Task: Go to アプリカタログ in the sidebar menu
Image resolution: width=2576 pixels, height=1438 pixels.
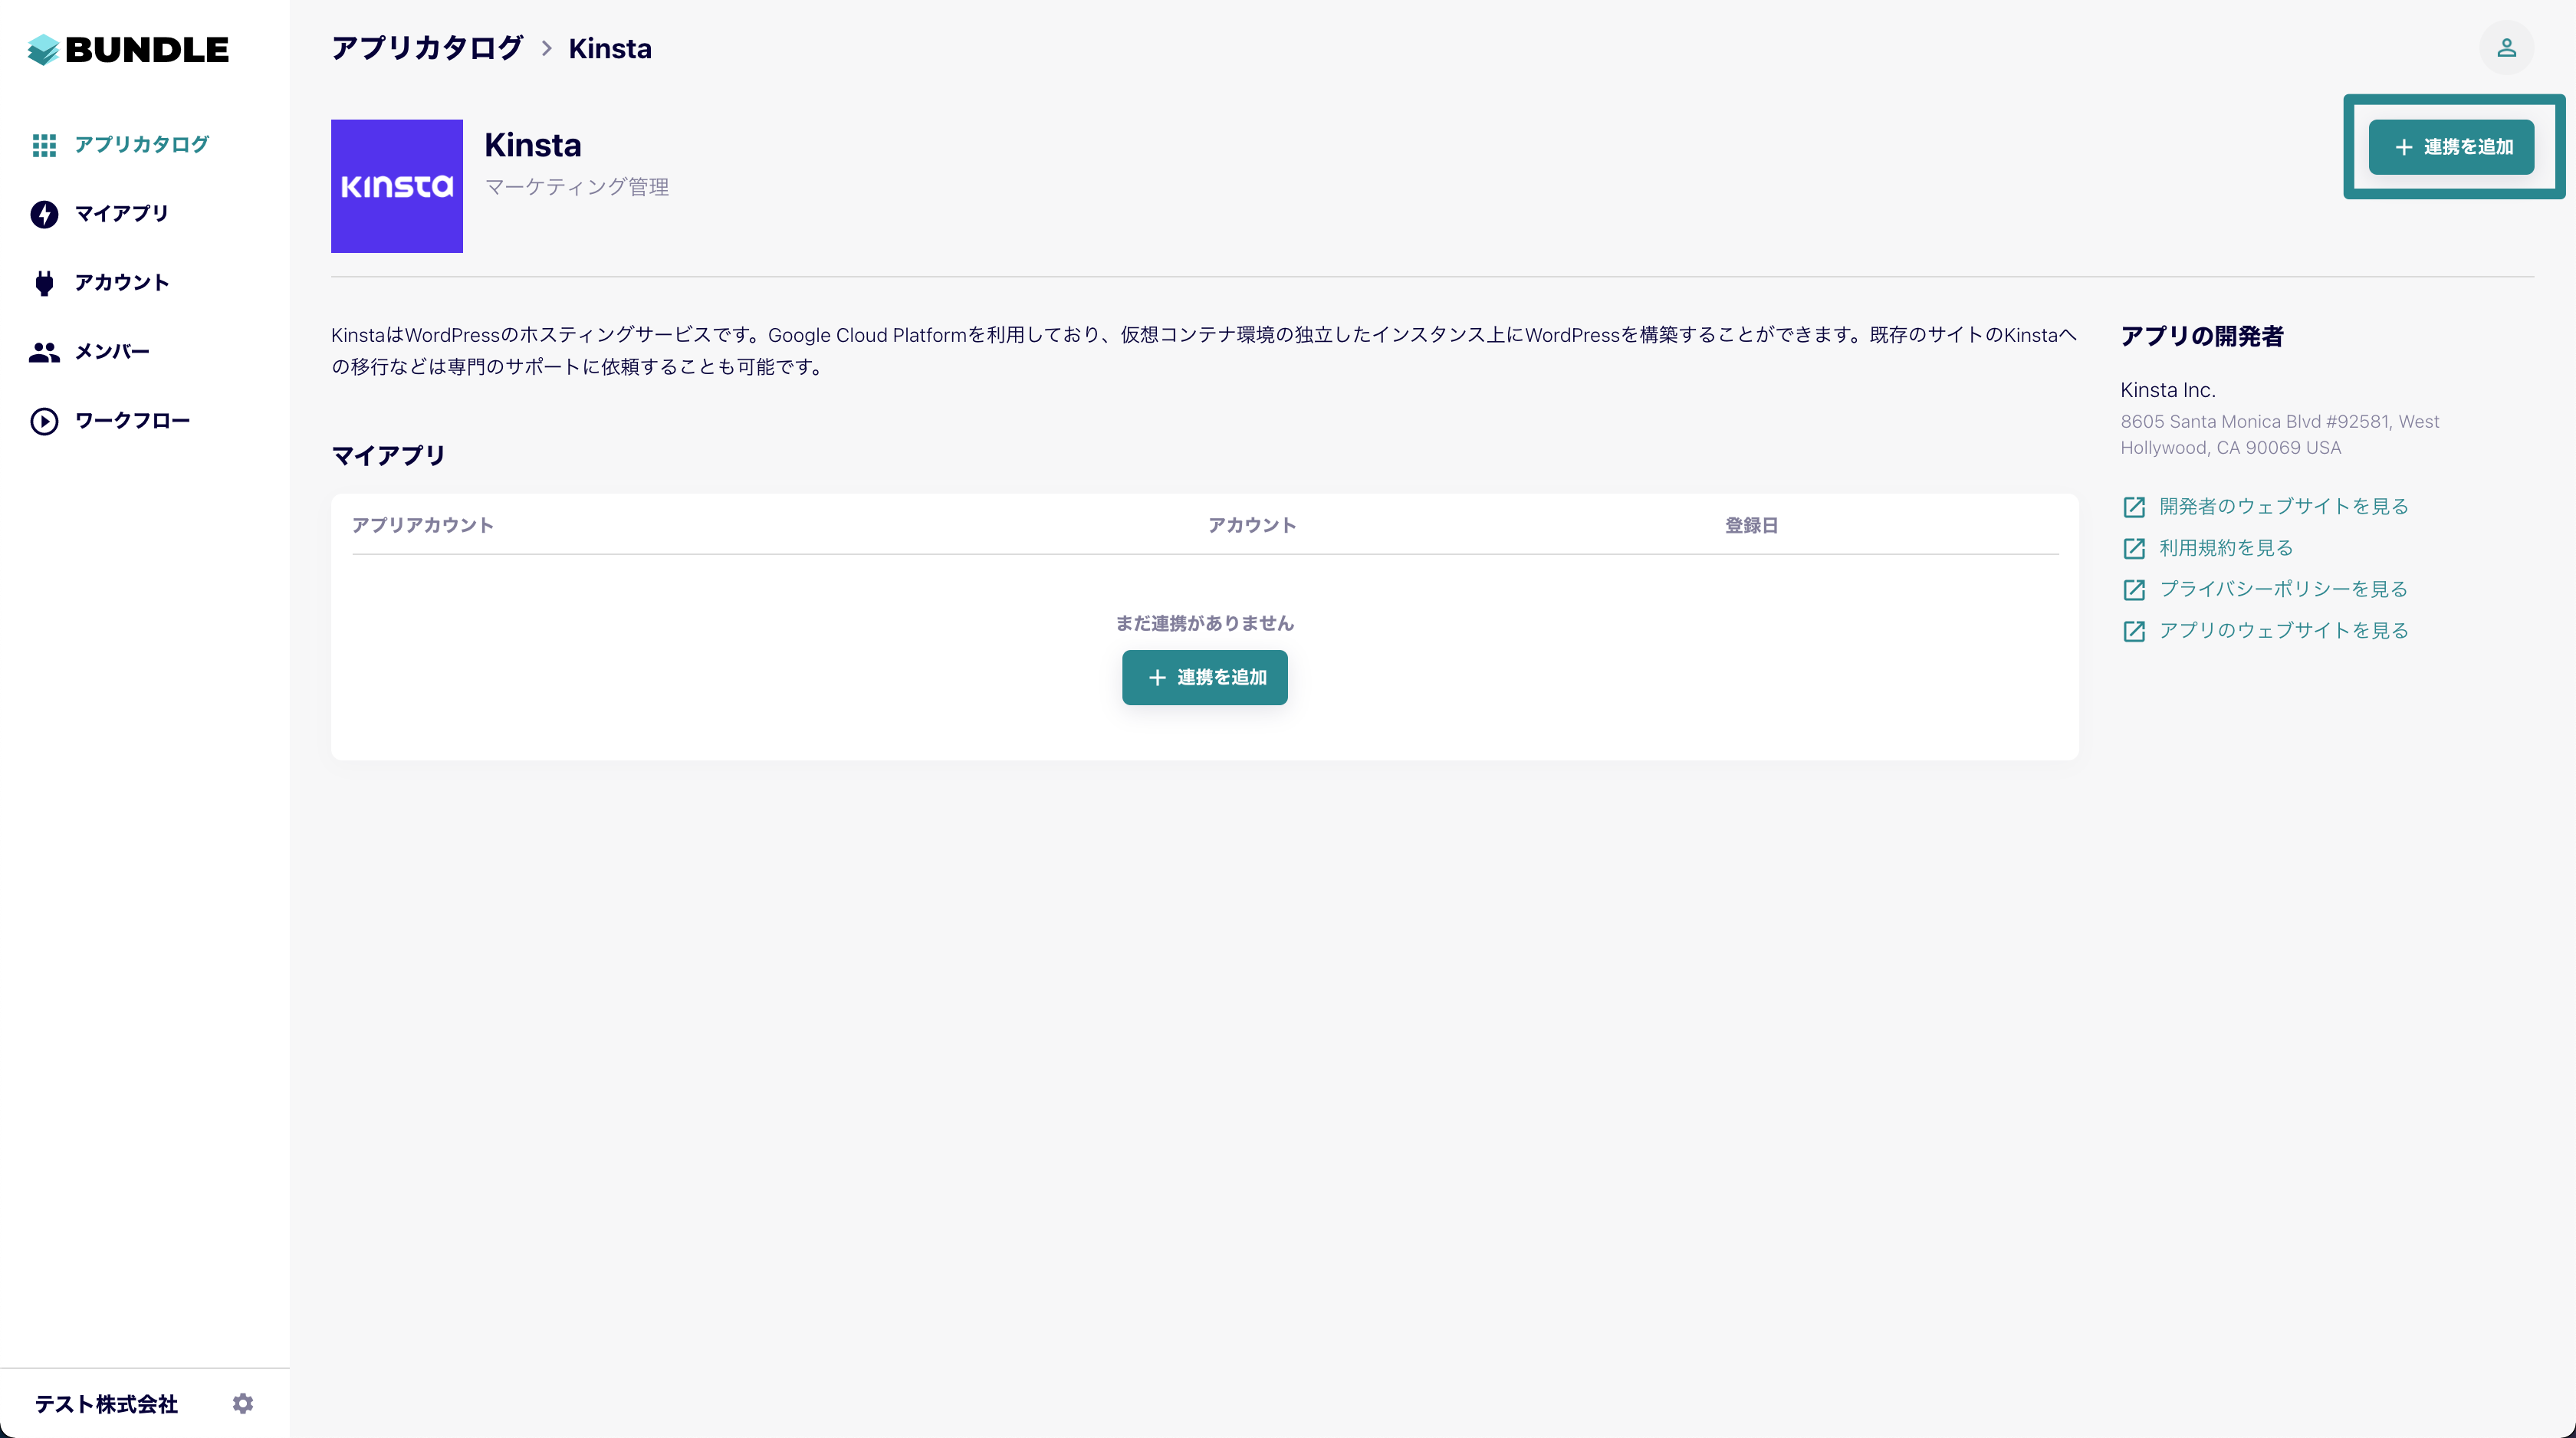Action: [142, 145]
